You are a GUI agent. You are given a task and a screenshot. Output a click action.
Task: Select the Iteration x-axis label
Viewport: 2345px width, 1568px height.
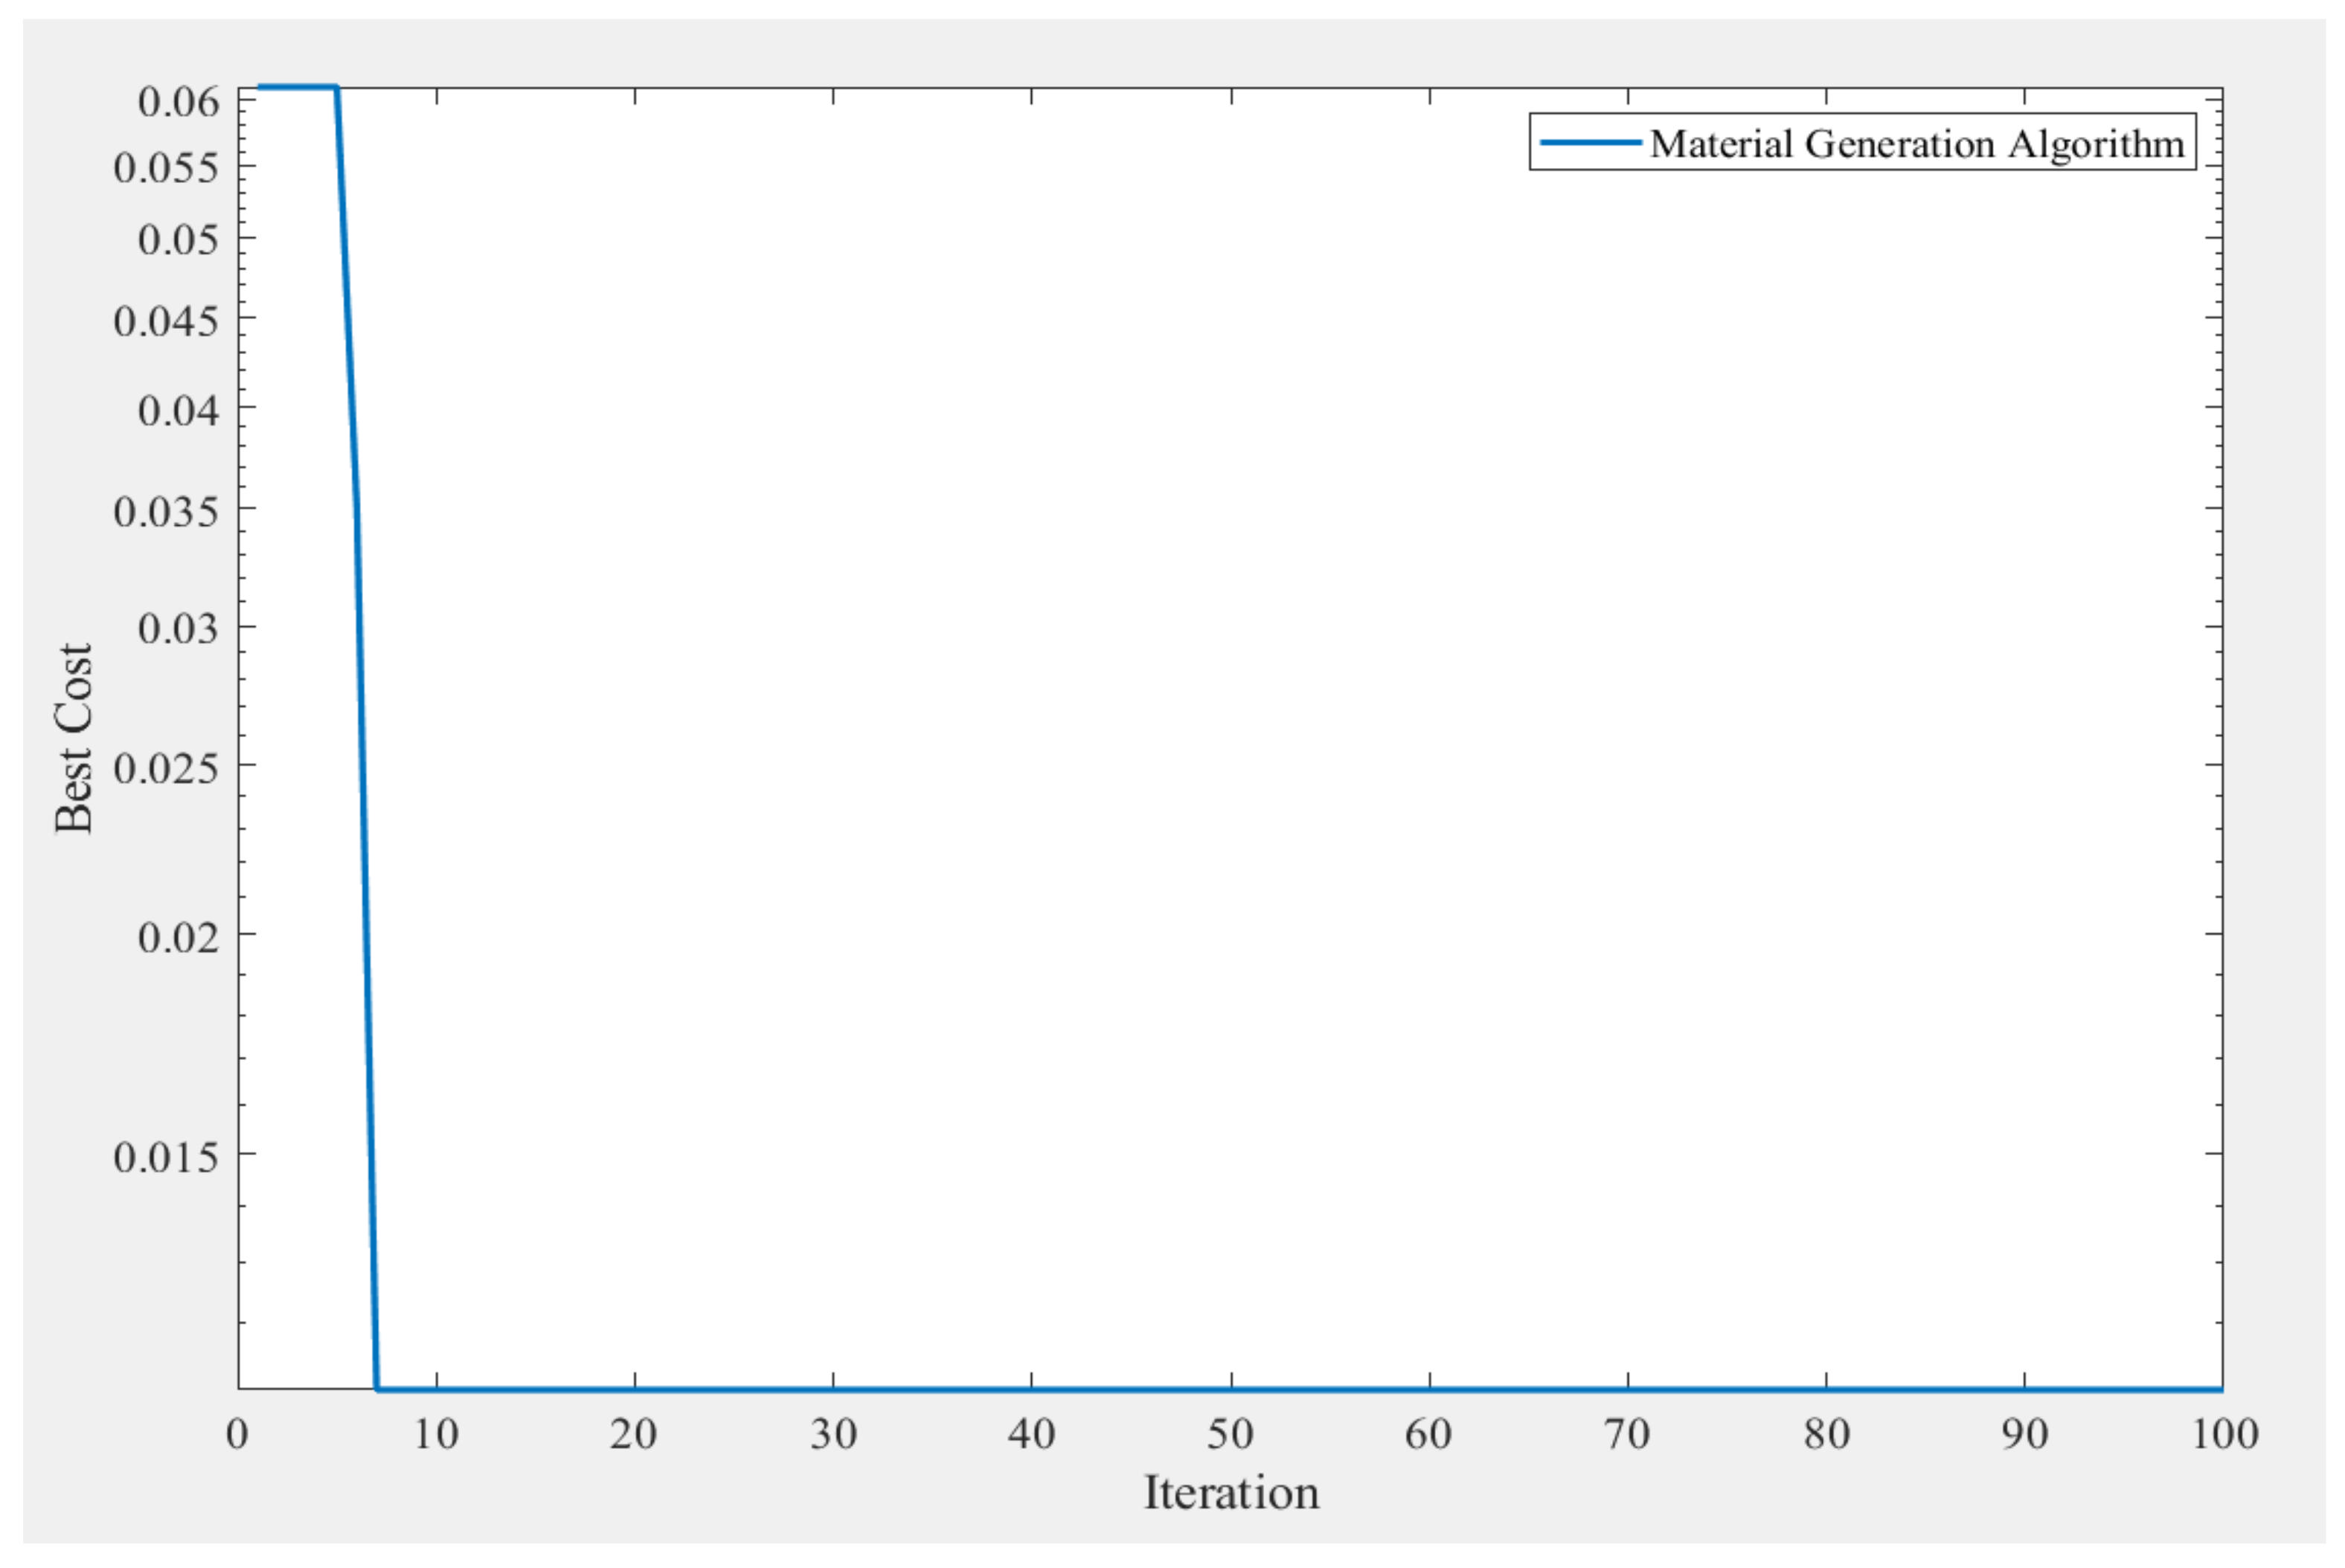click(1231, 1493)
